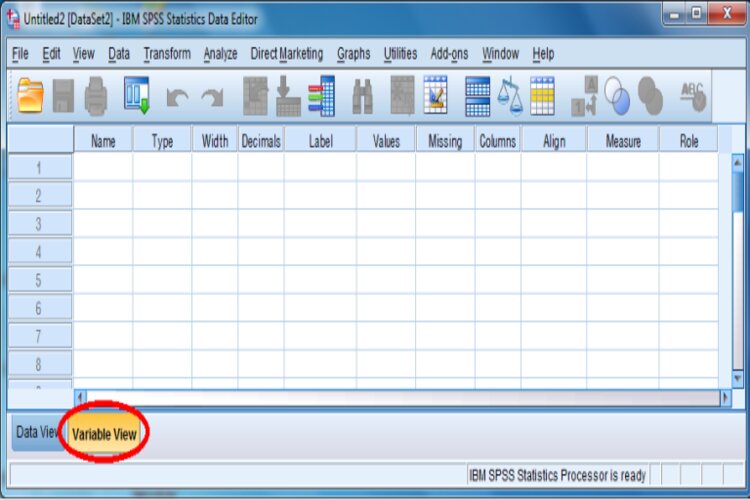Click the Columns column header
Image resolution: width=750 pixels, height=500 pixels.
coord(497,141)
